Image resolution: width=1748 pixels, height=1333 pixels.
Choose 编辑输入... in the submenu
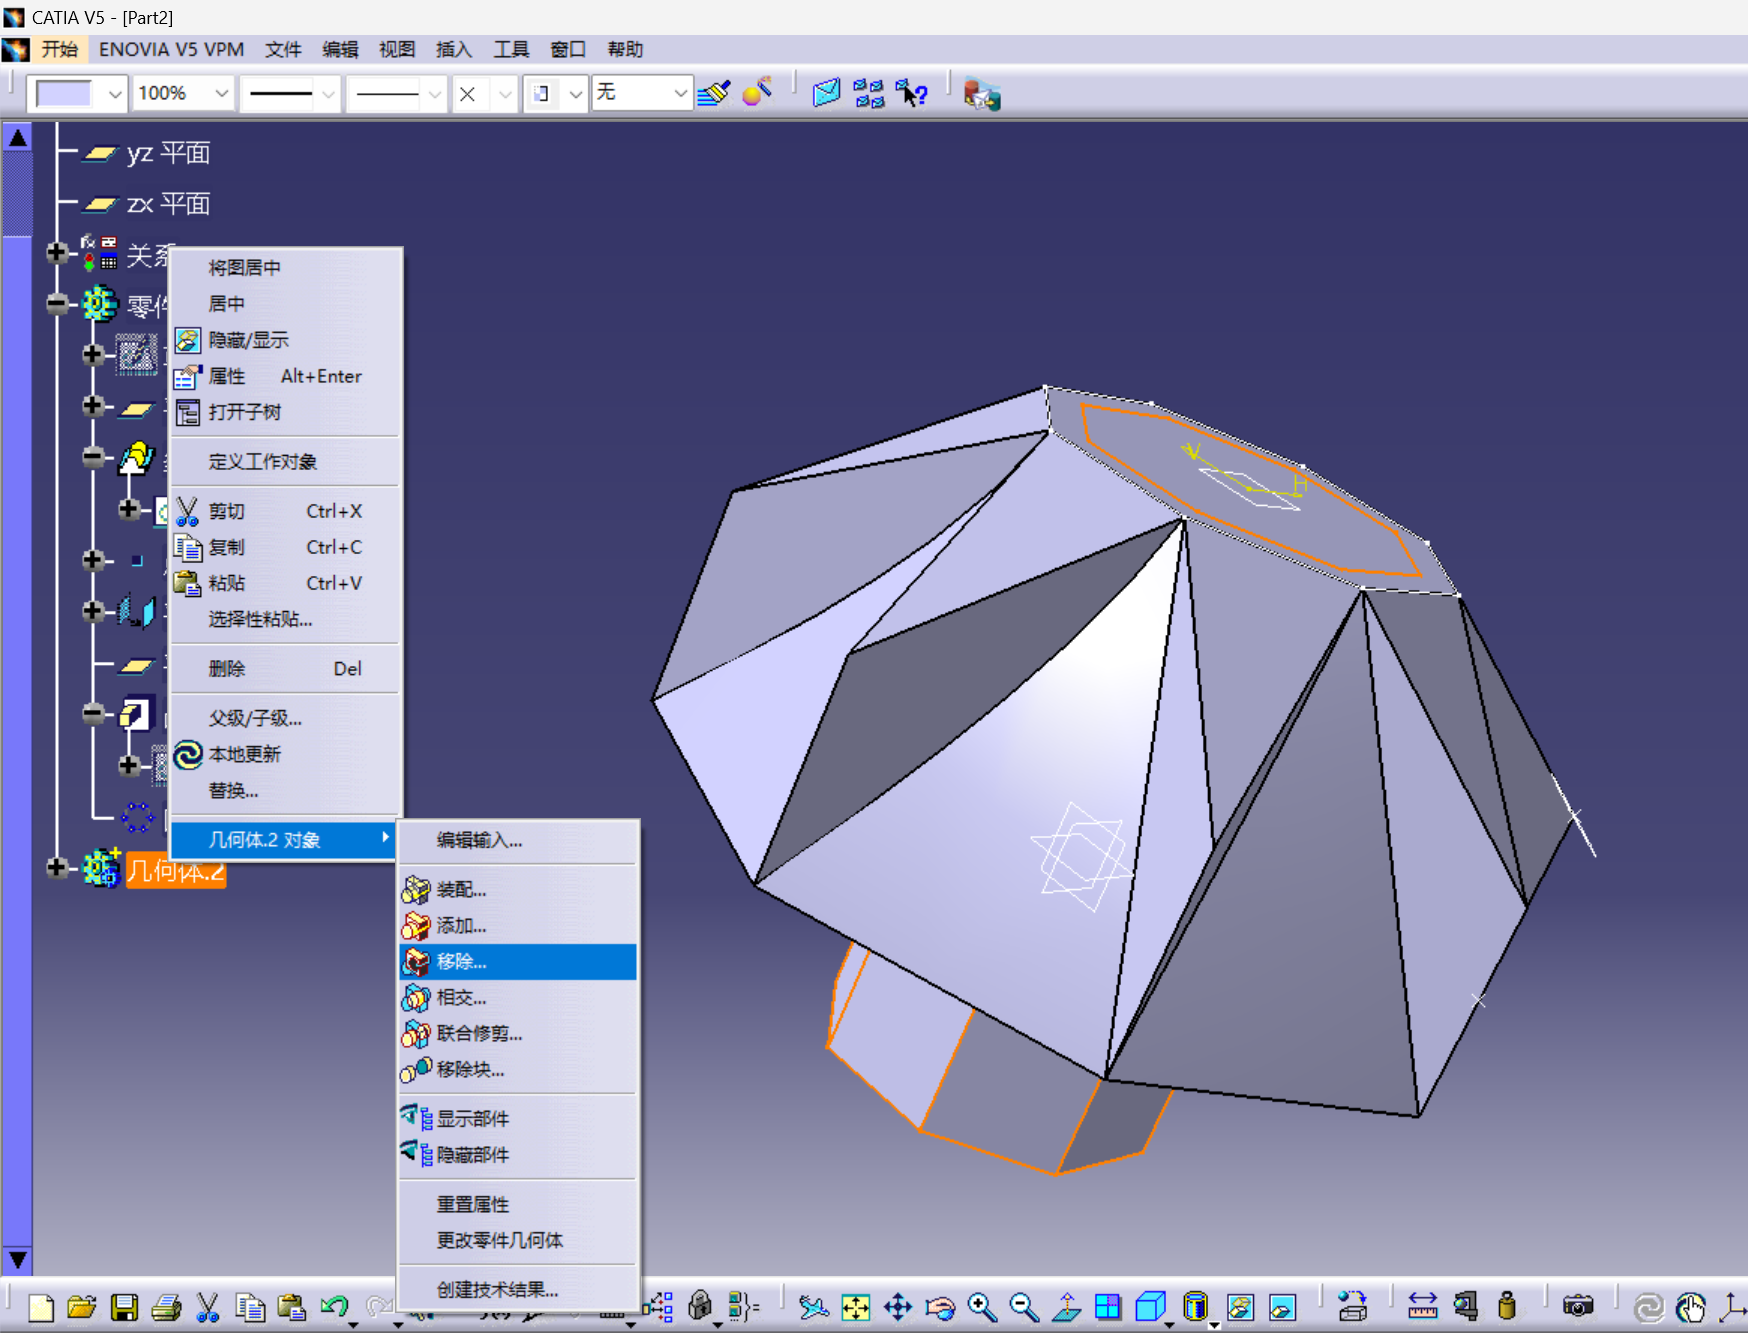tap(518, 840)
